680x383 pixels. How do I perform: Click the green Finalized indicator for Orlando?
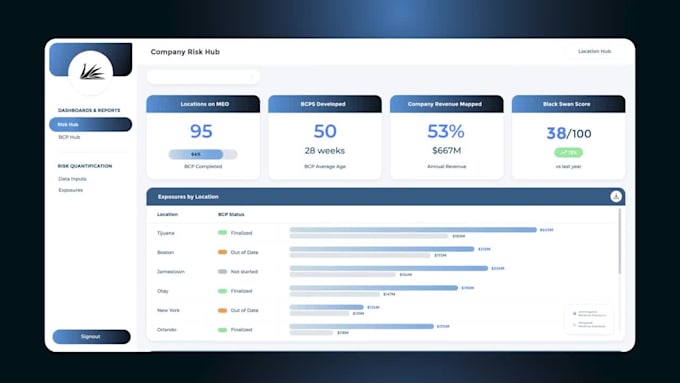222,330
